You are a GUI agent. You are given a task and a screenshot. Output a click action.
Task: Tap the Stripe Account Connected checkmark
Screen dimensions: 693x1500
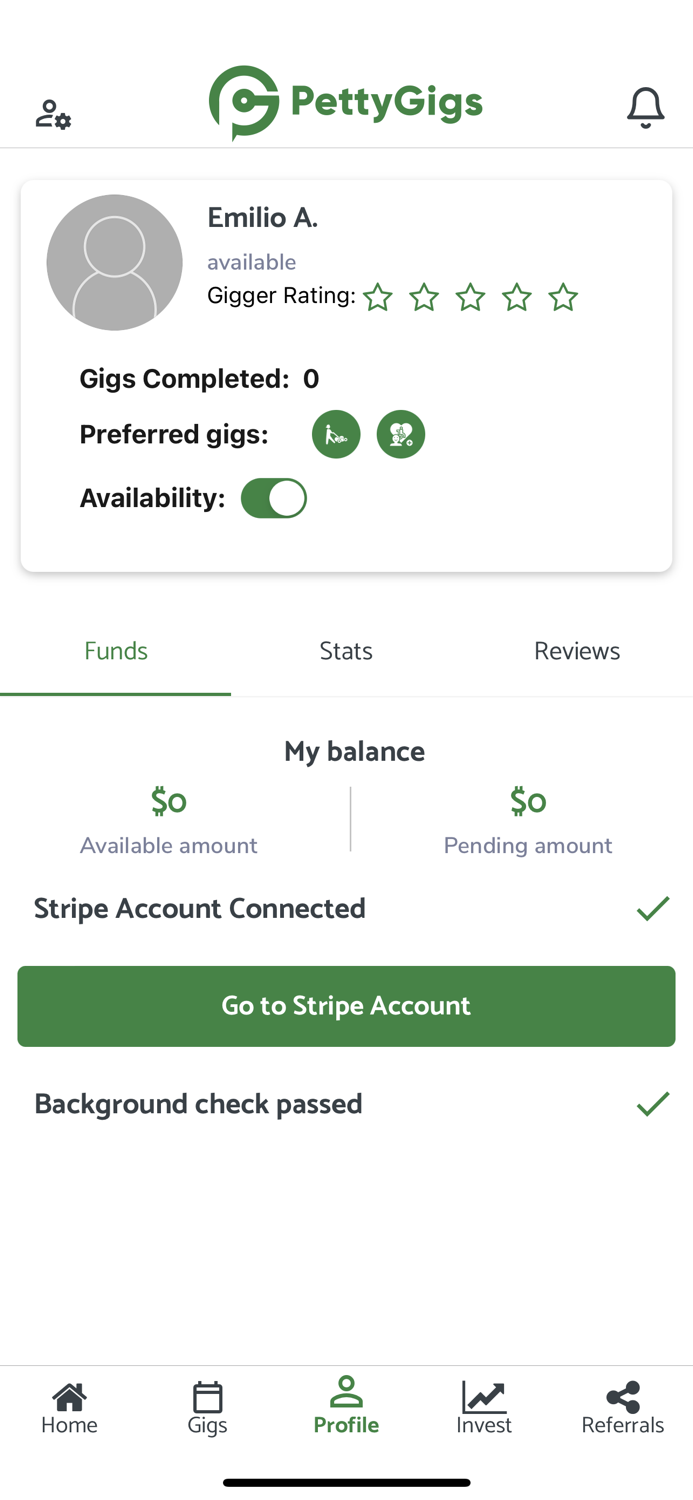pos(653,908)
